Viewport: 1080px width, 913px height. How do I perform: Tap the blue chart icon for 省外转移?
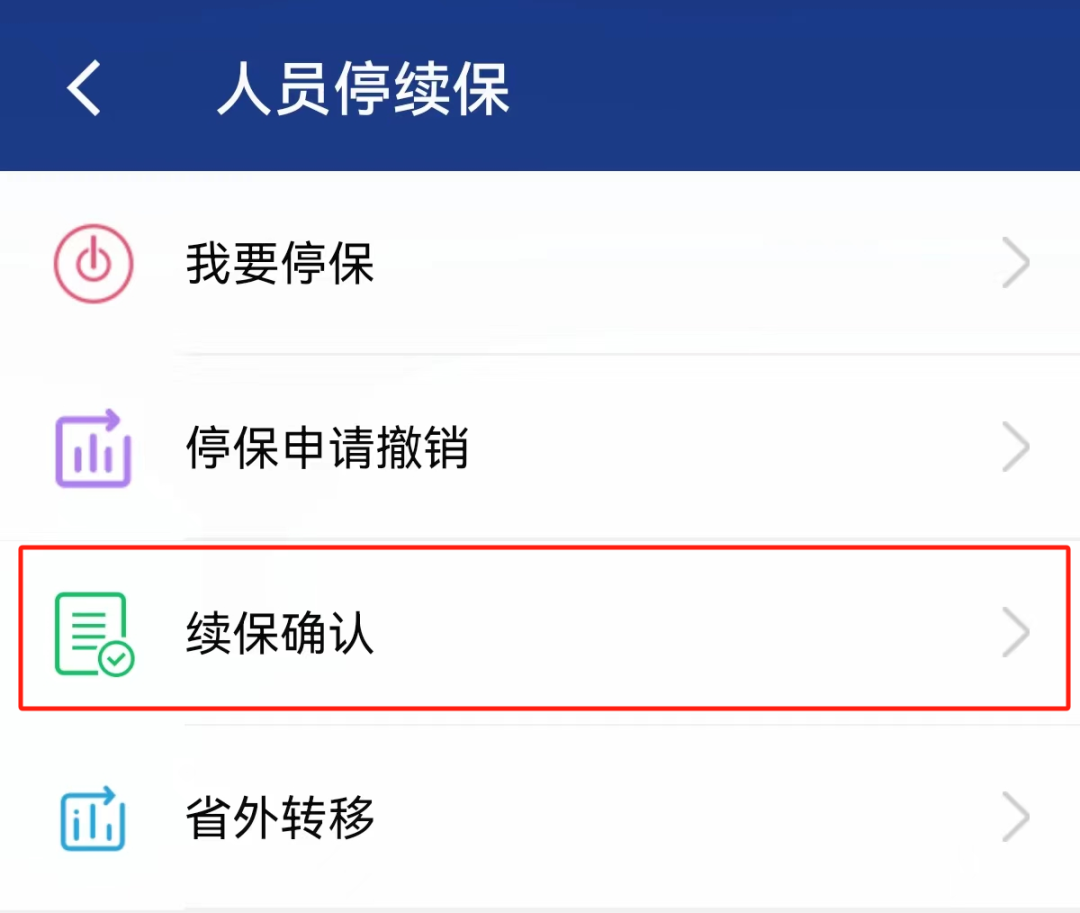92,818
